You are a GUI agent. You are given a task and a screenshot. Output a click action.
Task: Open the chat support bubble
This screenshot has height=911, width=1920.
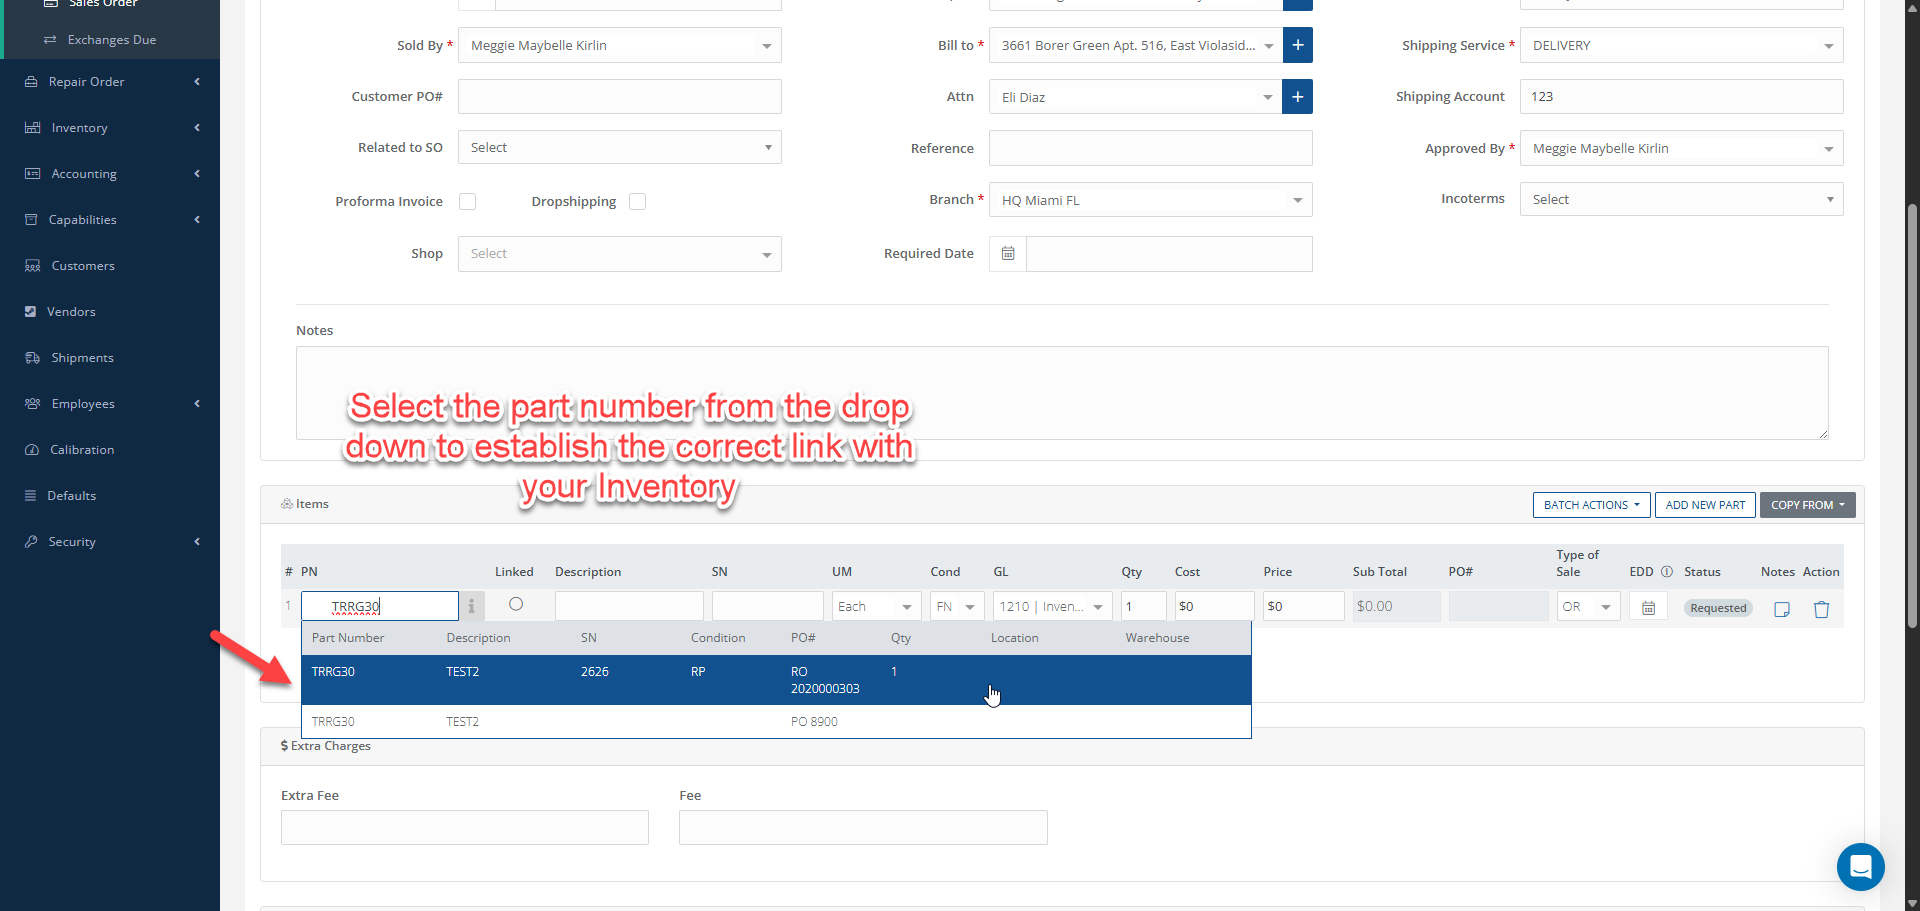pos(1860,866)
